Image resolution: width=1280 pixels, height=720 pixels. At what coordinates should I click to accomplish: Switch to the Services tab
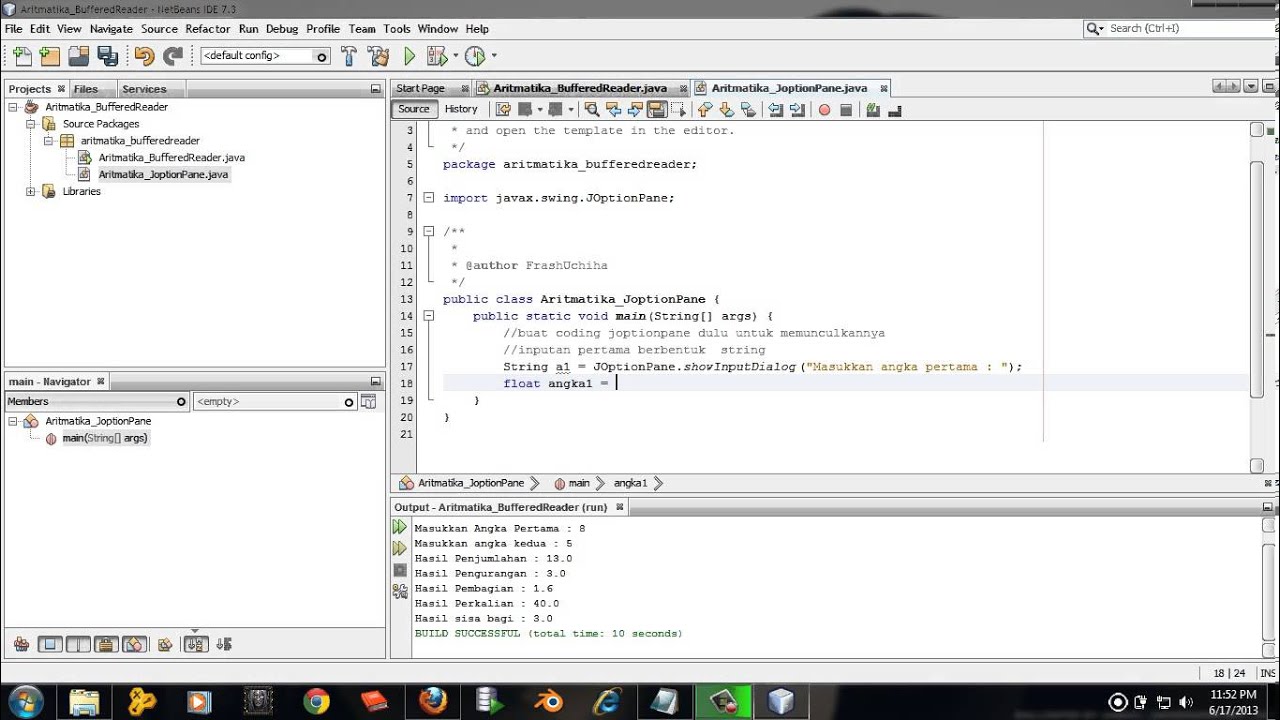click(144, 89)
